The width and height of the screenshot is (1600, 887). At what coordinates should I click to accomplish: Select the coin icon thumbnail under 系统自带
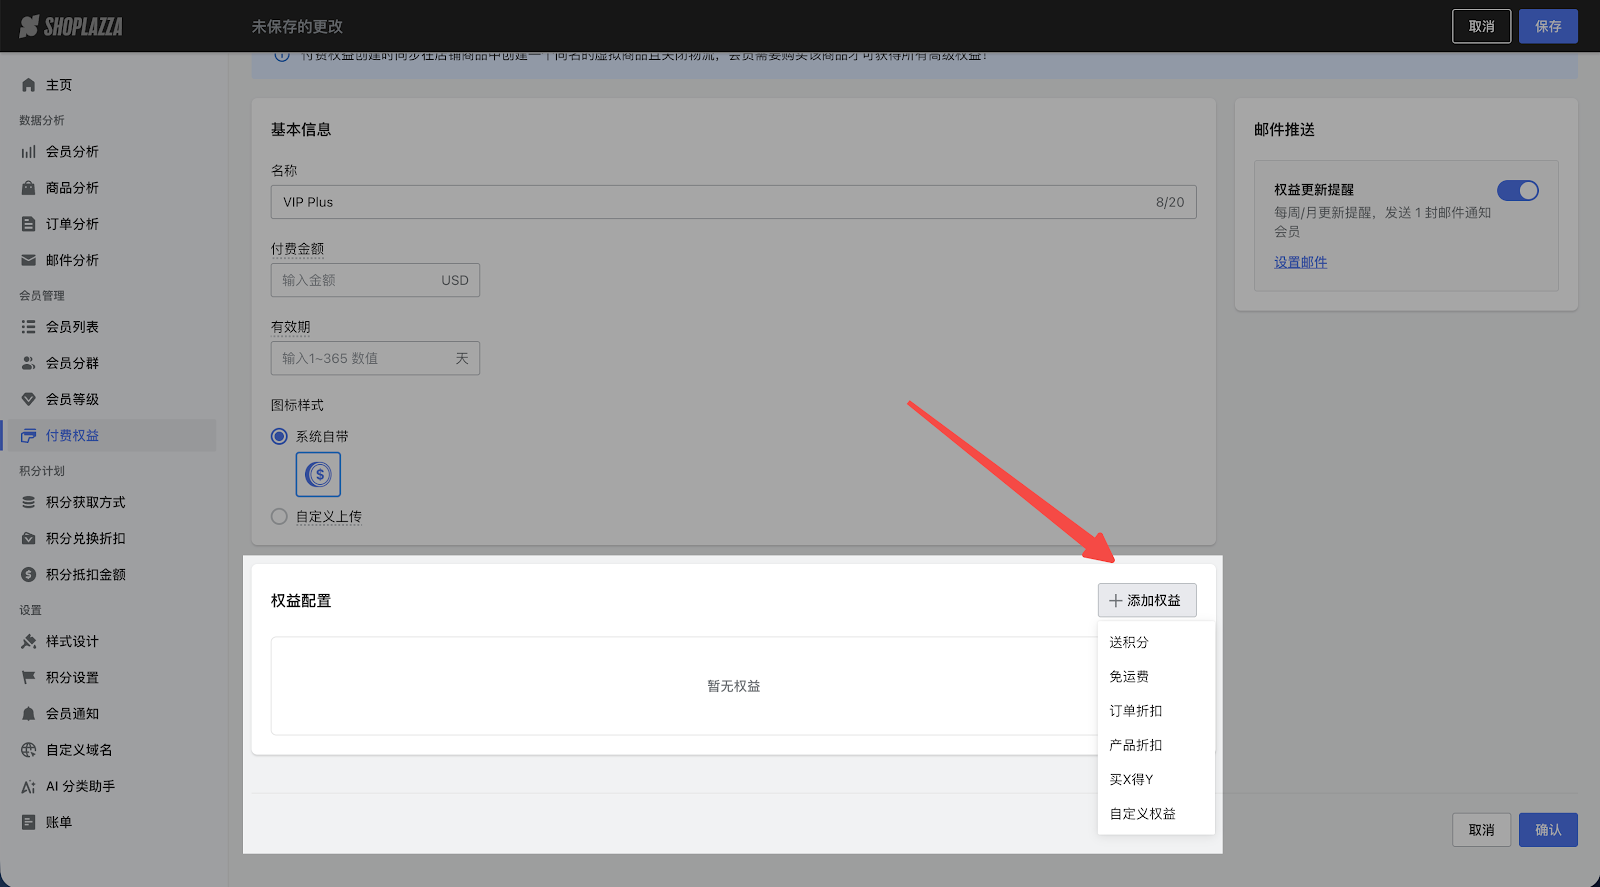pyautogui.click(x=318, y=474)
